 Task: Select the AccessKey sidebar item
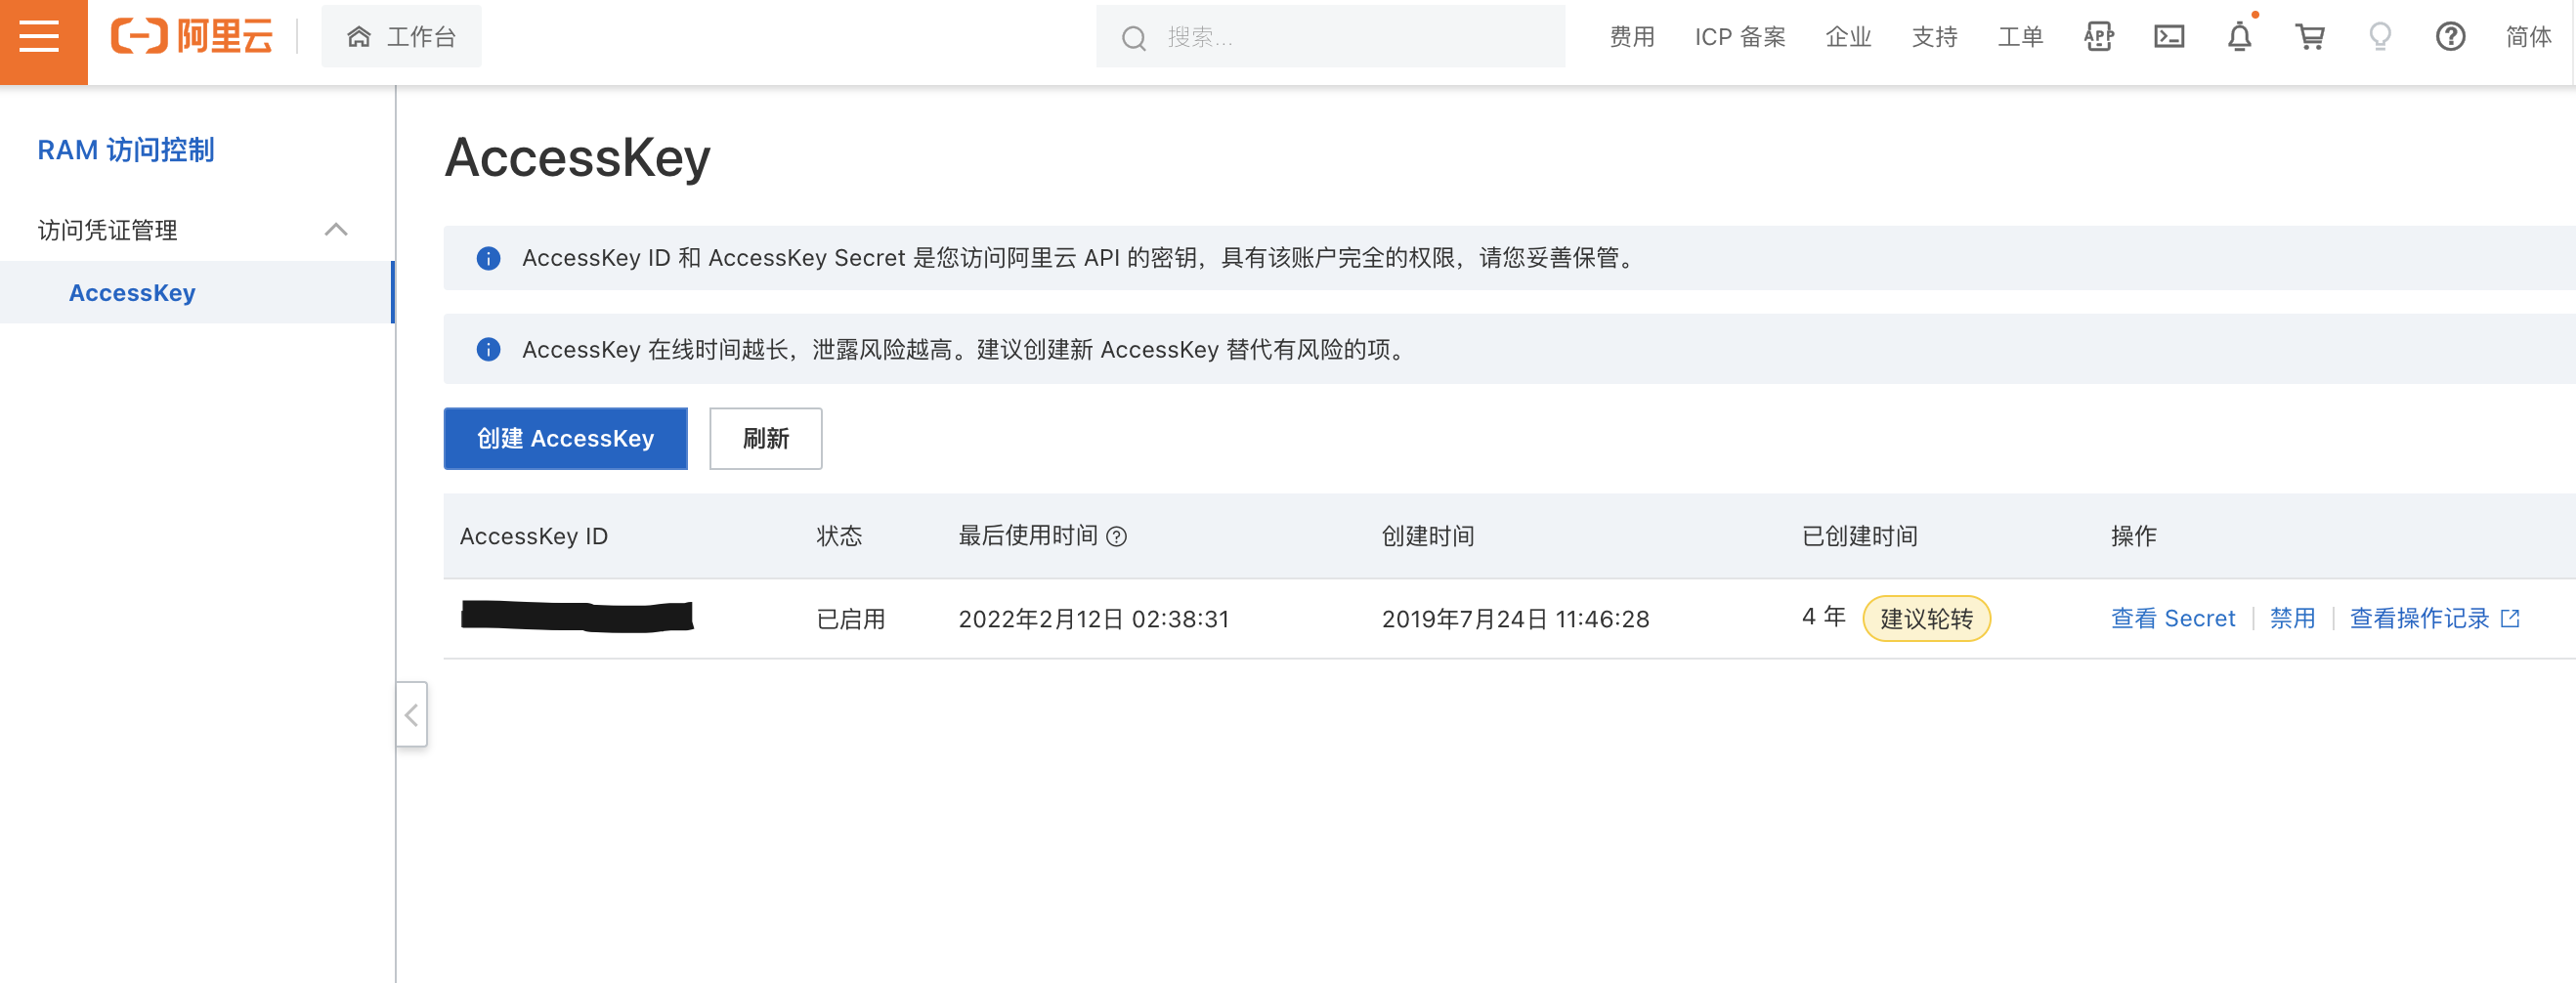133,292
